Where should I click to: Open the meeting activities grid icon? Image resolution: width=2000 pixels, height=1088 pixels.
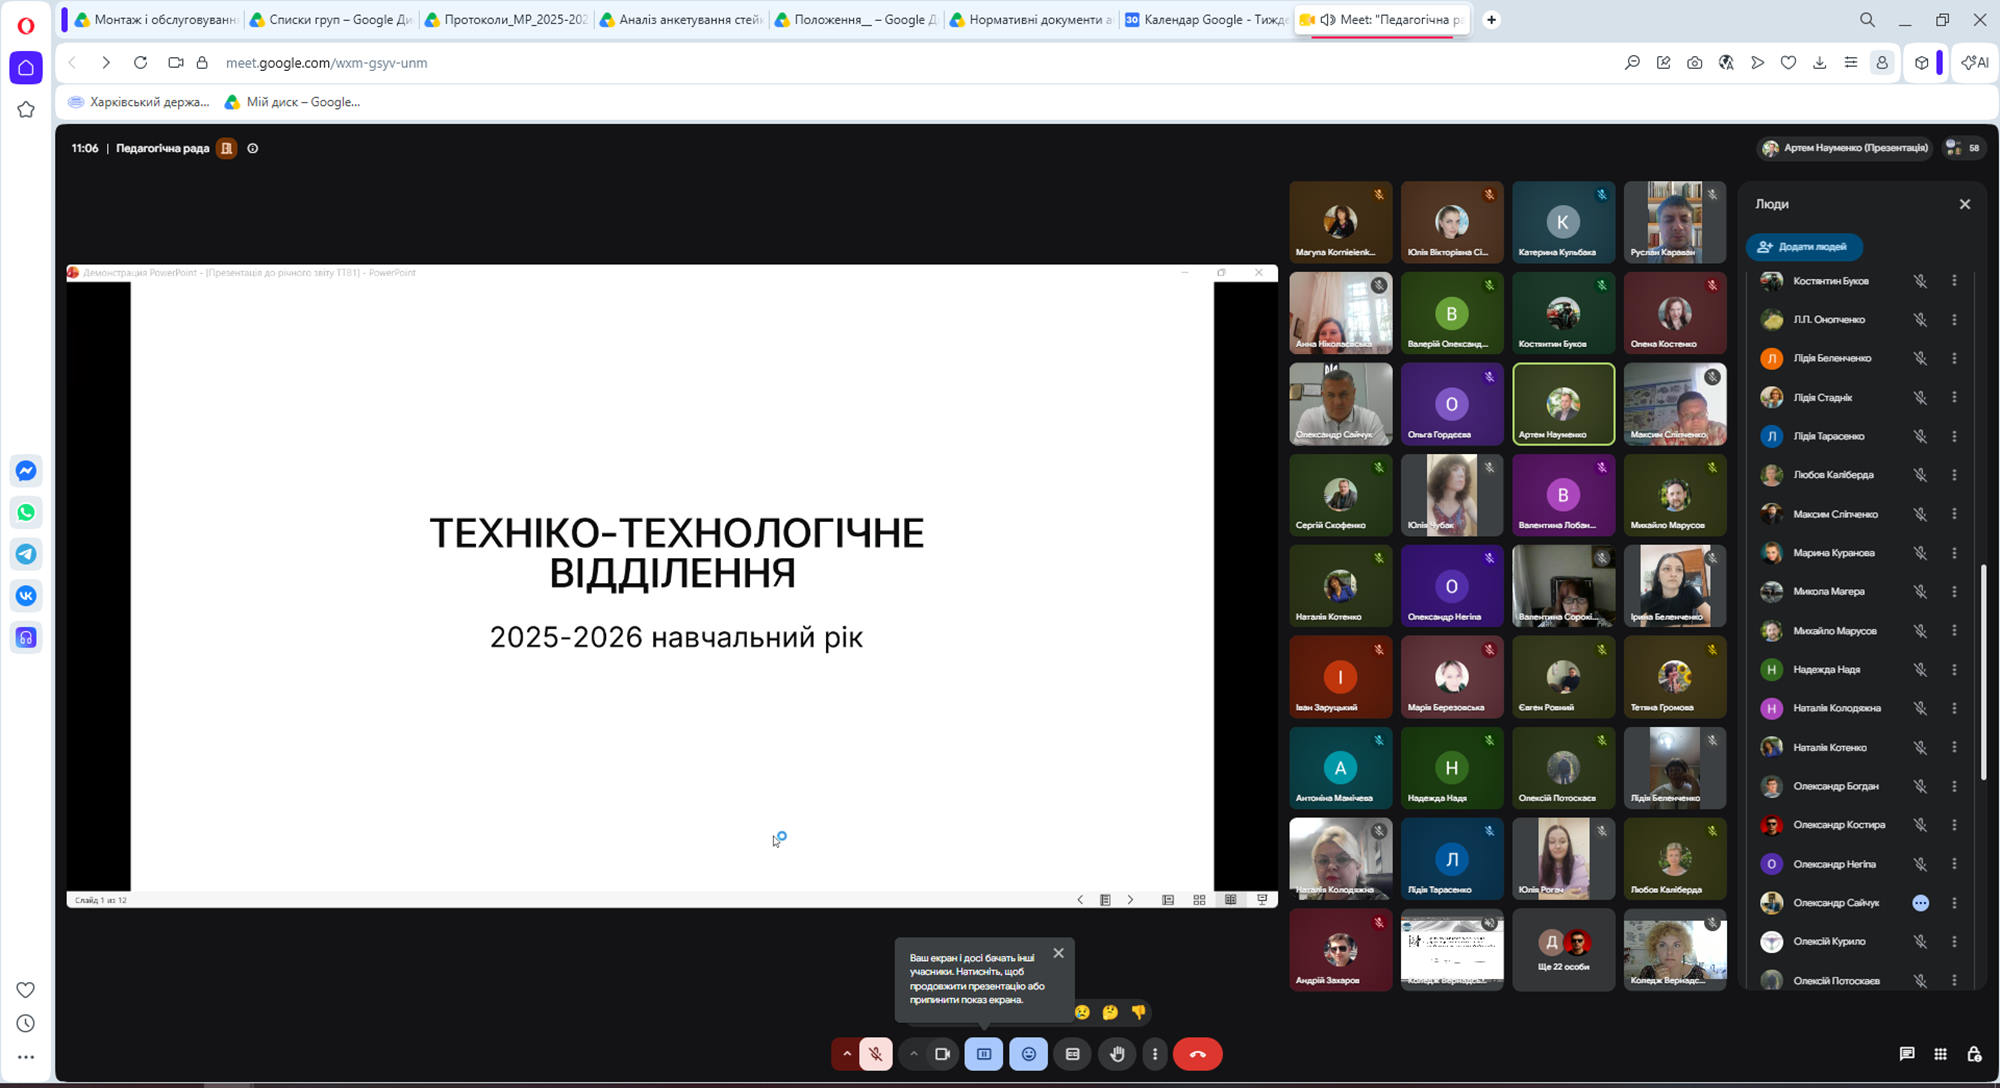click(x=1940, y=1054)
